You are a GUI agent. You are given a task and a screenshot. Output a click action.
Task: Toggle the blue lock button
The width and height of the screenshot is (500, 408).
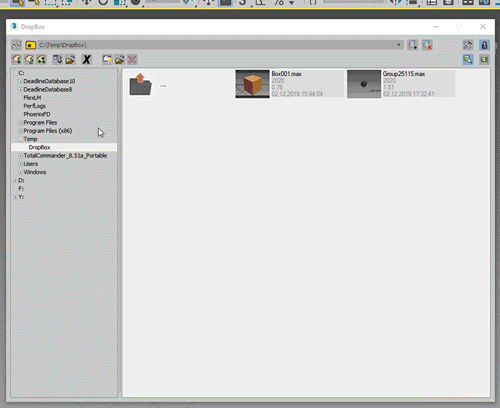click(x=484, y=45)
